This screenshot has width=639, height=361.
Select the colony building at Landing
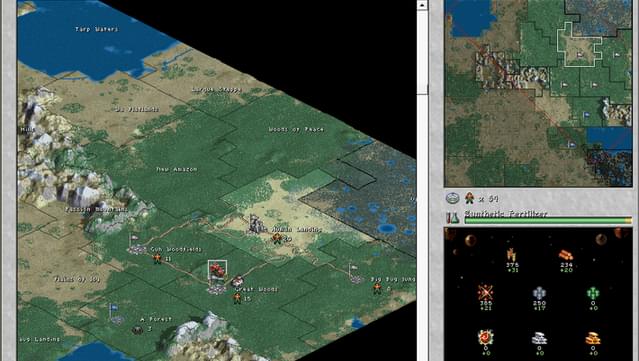256,225
